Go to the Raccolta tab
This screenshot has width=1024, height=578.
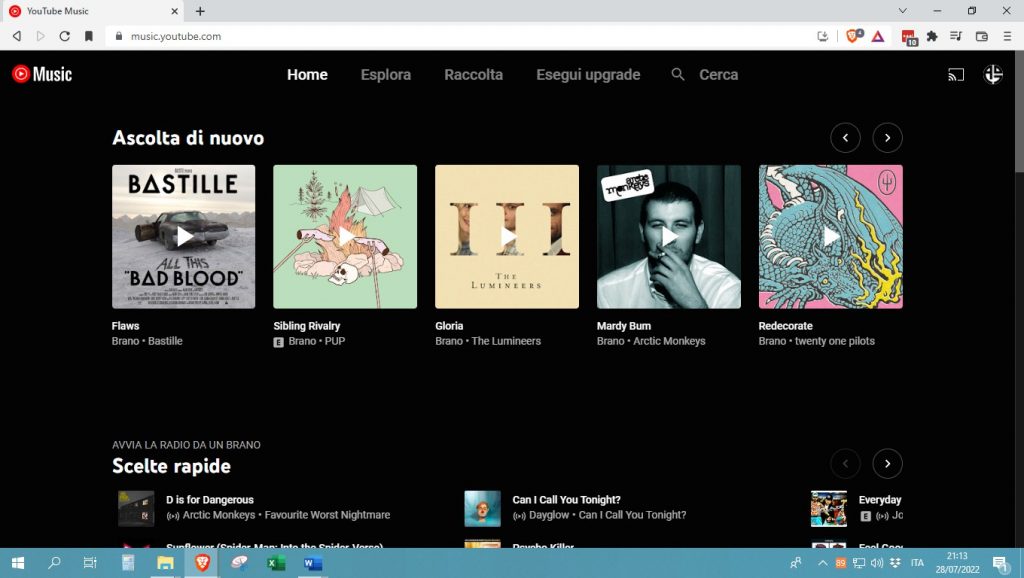tap(473, 75)
